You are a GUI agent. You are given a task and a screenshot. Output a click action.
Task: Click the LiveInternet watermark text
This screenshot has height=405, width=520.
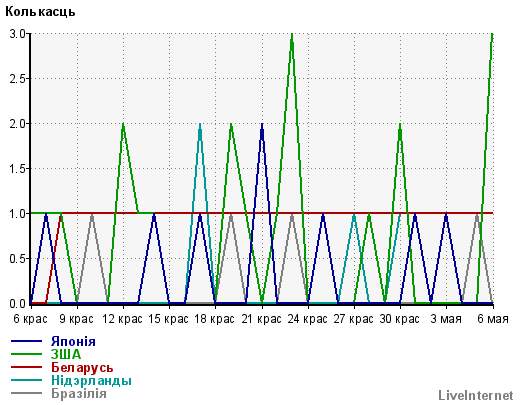tap(476, 395)
